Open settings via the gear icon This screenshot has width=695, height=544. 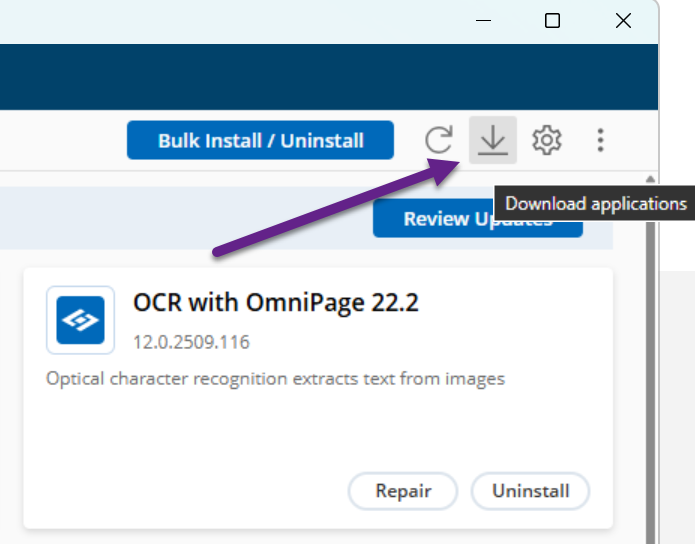pyautogui.click(x=547, y=140)
